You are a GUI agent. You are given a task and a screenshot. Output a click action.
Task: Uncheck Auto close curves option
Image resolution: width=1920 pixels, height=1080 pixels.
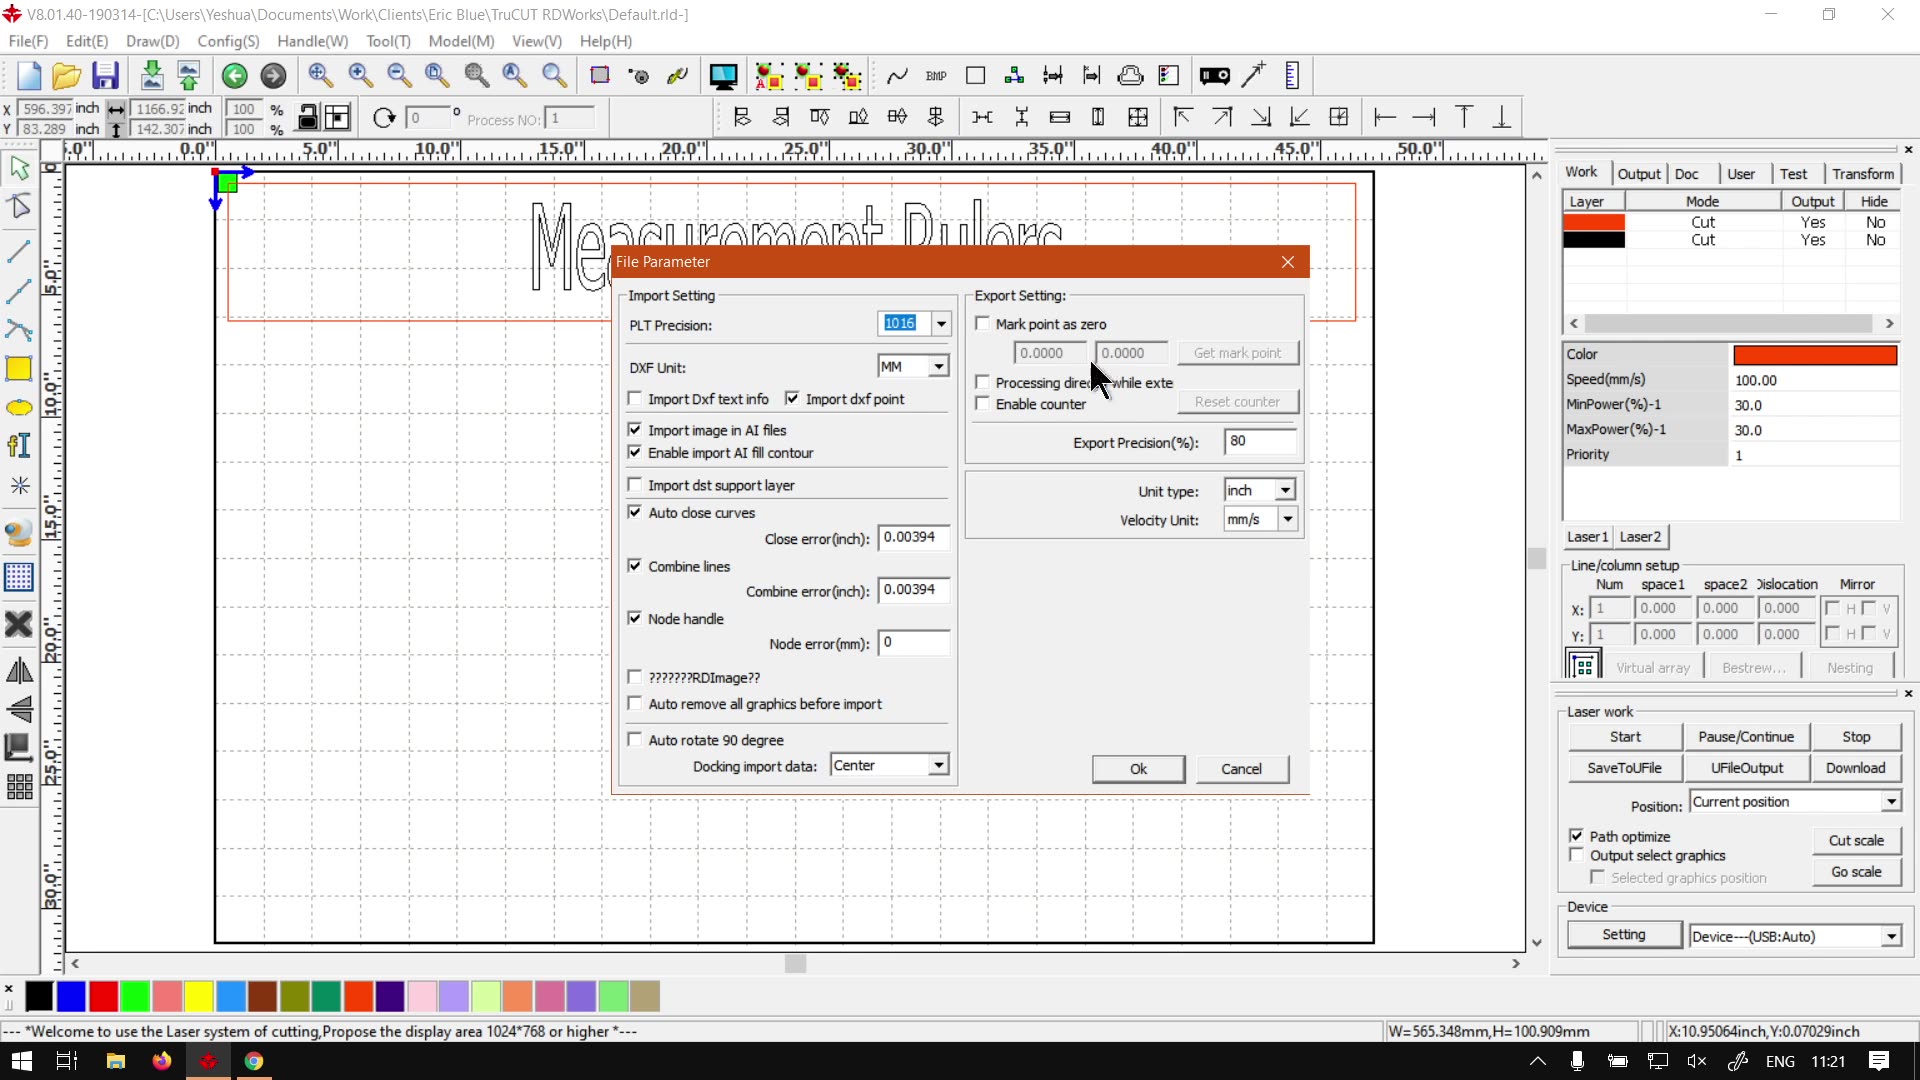[x=635, y=512]
